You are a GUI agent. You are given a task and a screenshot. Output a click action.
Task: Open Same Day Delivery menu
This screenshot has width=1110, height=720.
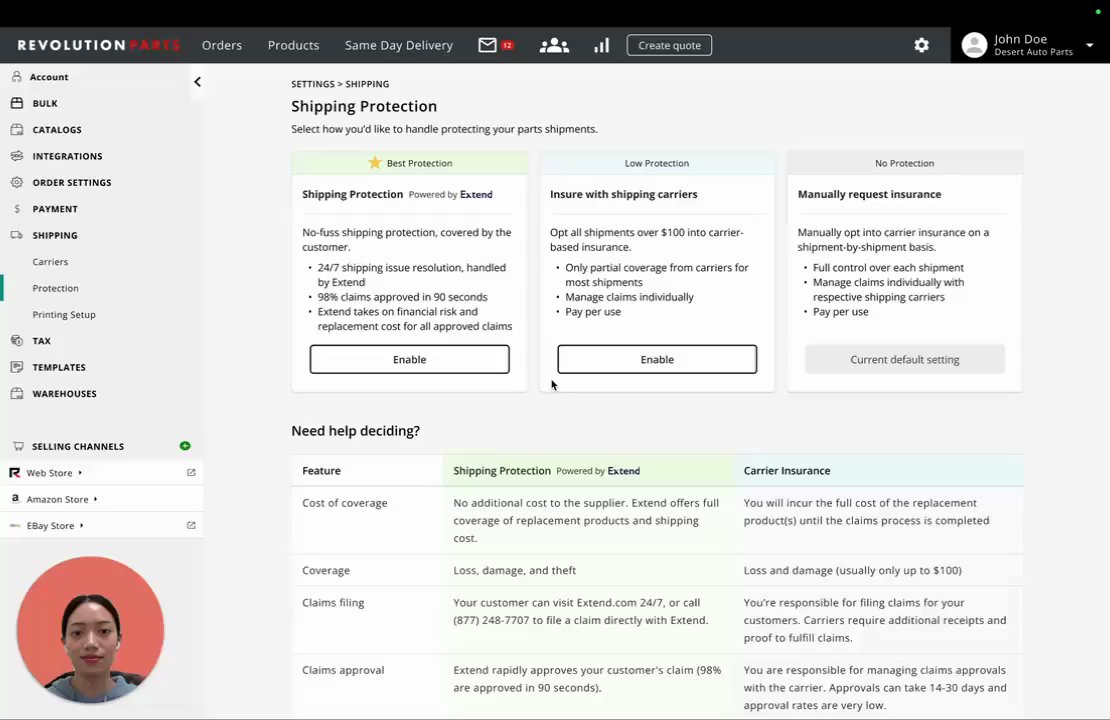pos(399,45)
